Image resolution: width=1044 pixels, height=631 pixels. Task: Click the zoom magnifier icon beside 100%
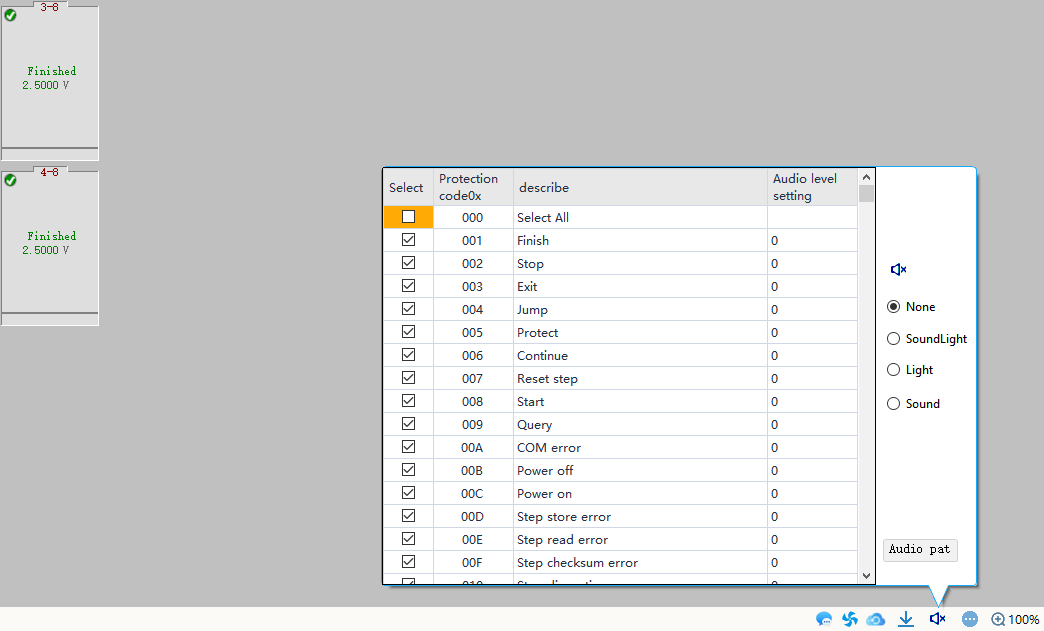pos(997,619)
